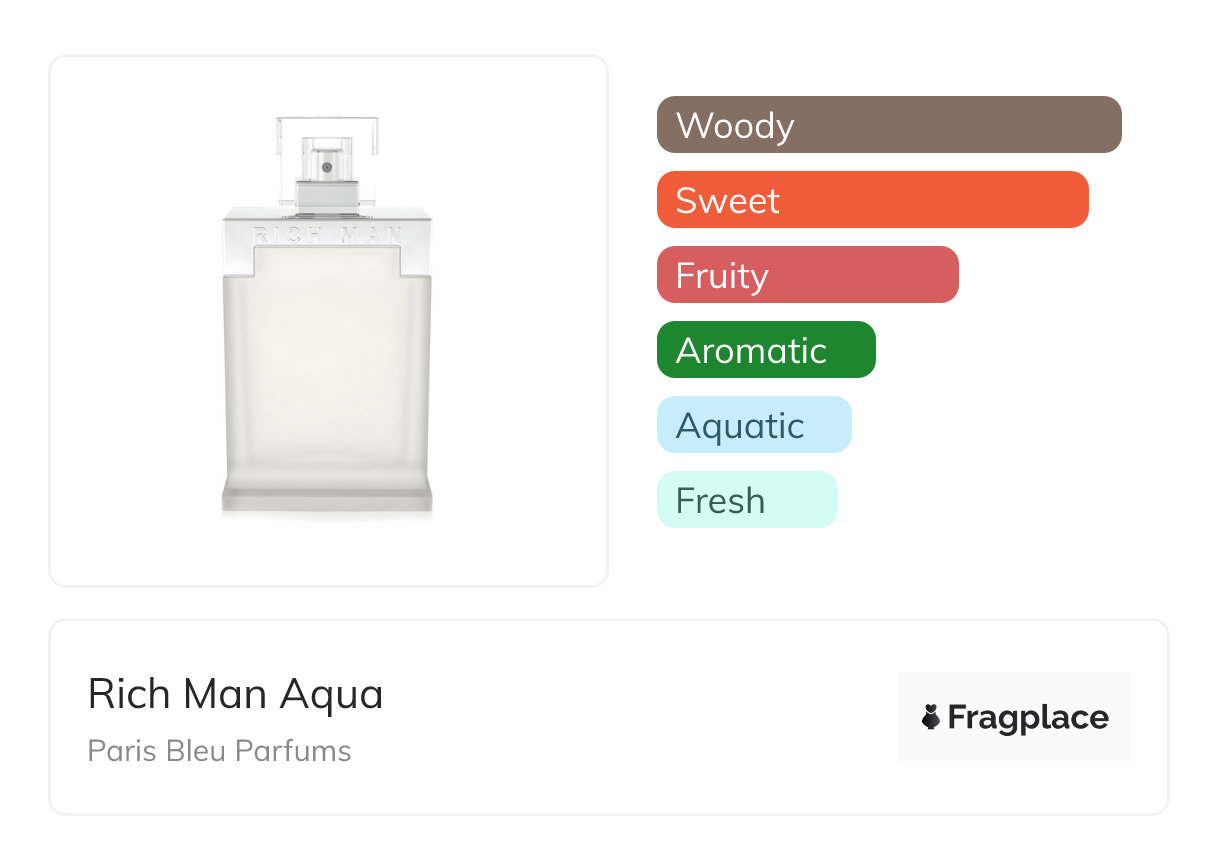The width and height of the screenshot is (1218, 864).
Task: Click the Fragplace perfume bottle logo icon
Action: tap(931, 717)
